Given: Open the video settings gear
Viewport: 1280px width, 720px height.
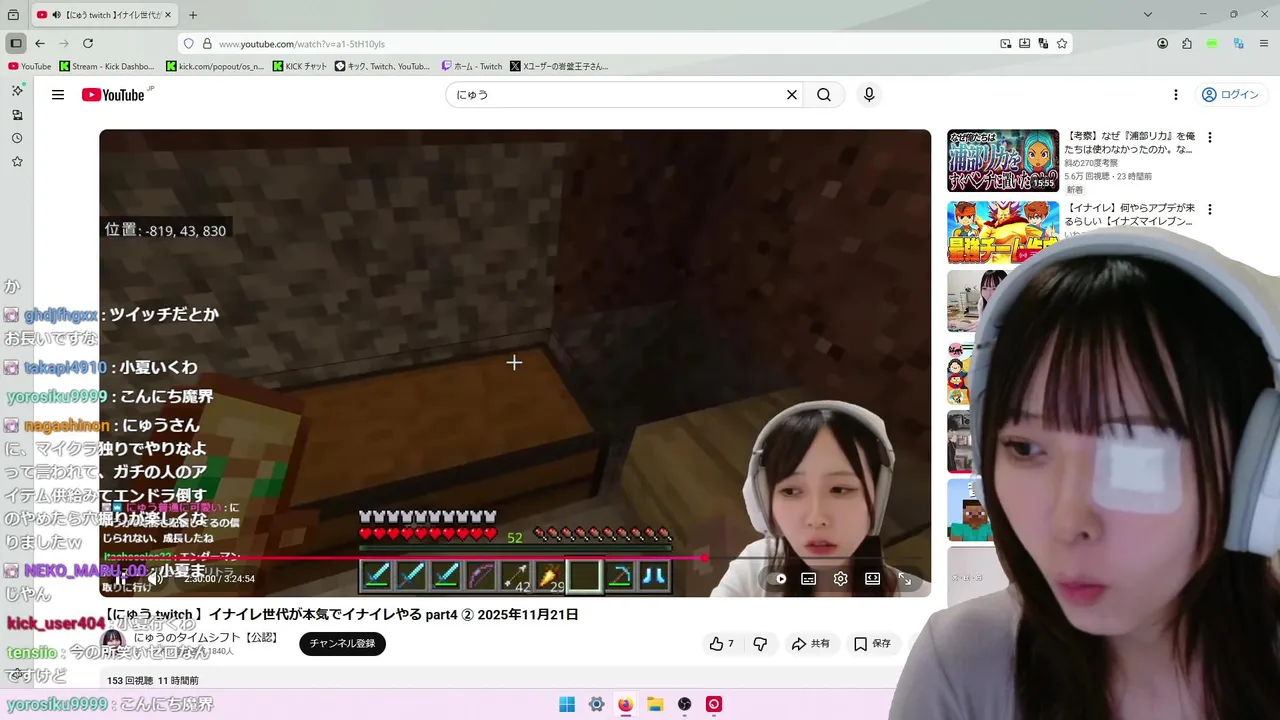Looking at the screenshot, I should click(841, 579).
